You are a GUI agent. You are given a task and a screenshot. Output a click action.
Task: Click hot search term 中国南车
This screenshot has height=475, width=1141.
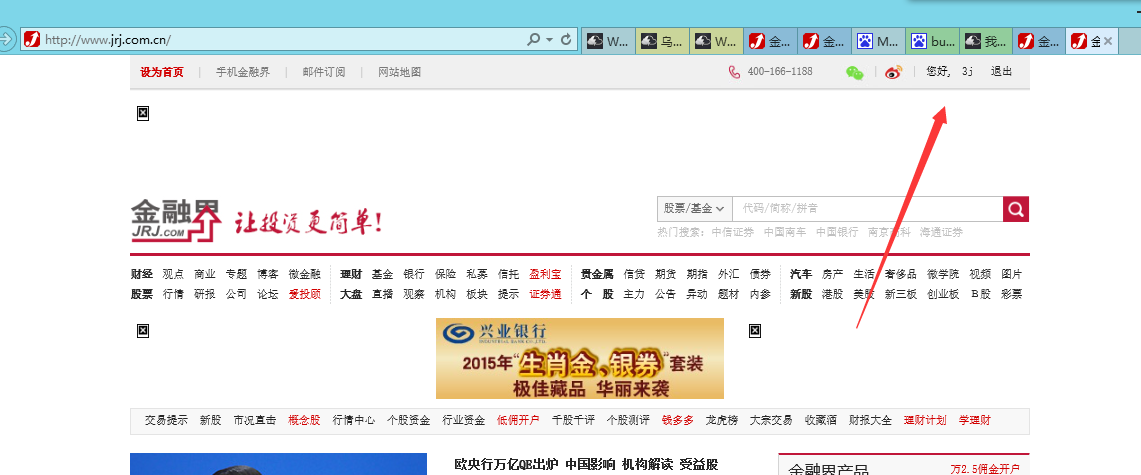click(x=785, y=233)
